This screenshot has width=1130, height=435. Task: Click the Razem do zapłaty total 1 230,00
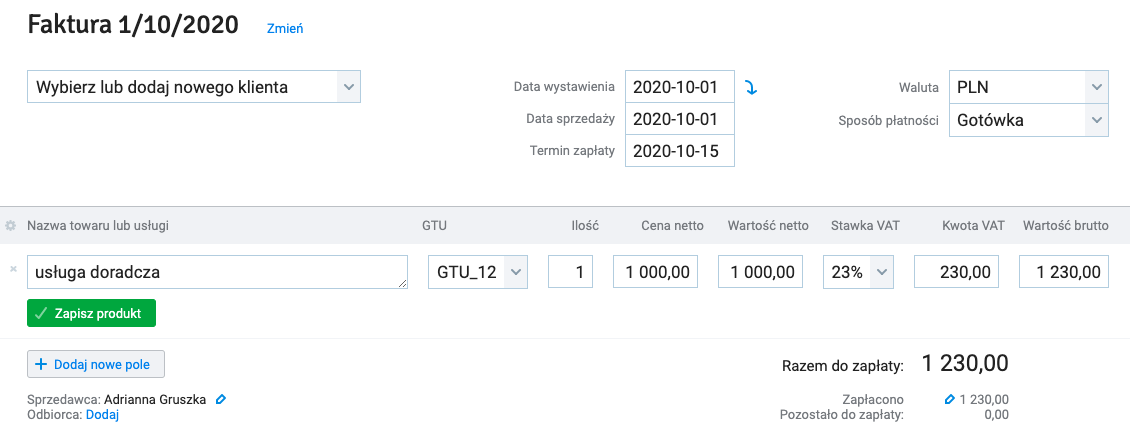point(965,364)
